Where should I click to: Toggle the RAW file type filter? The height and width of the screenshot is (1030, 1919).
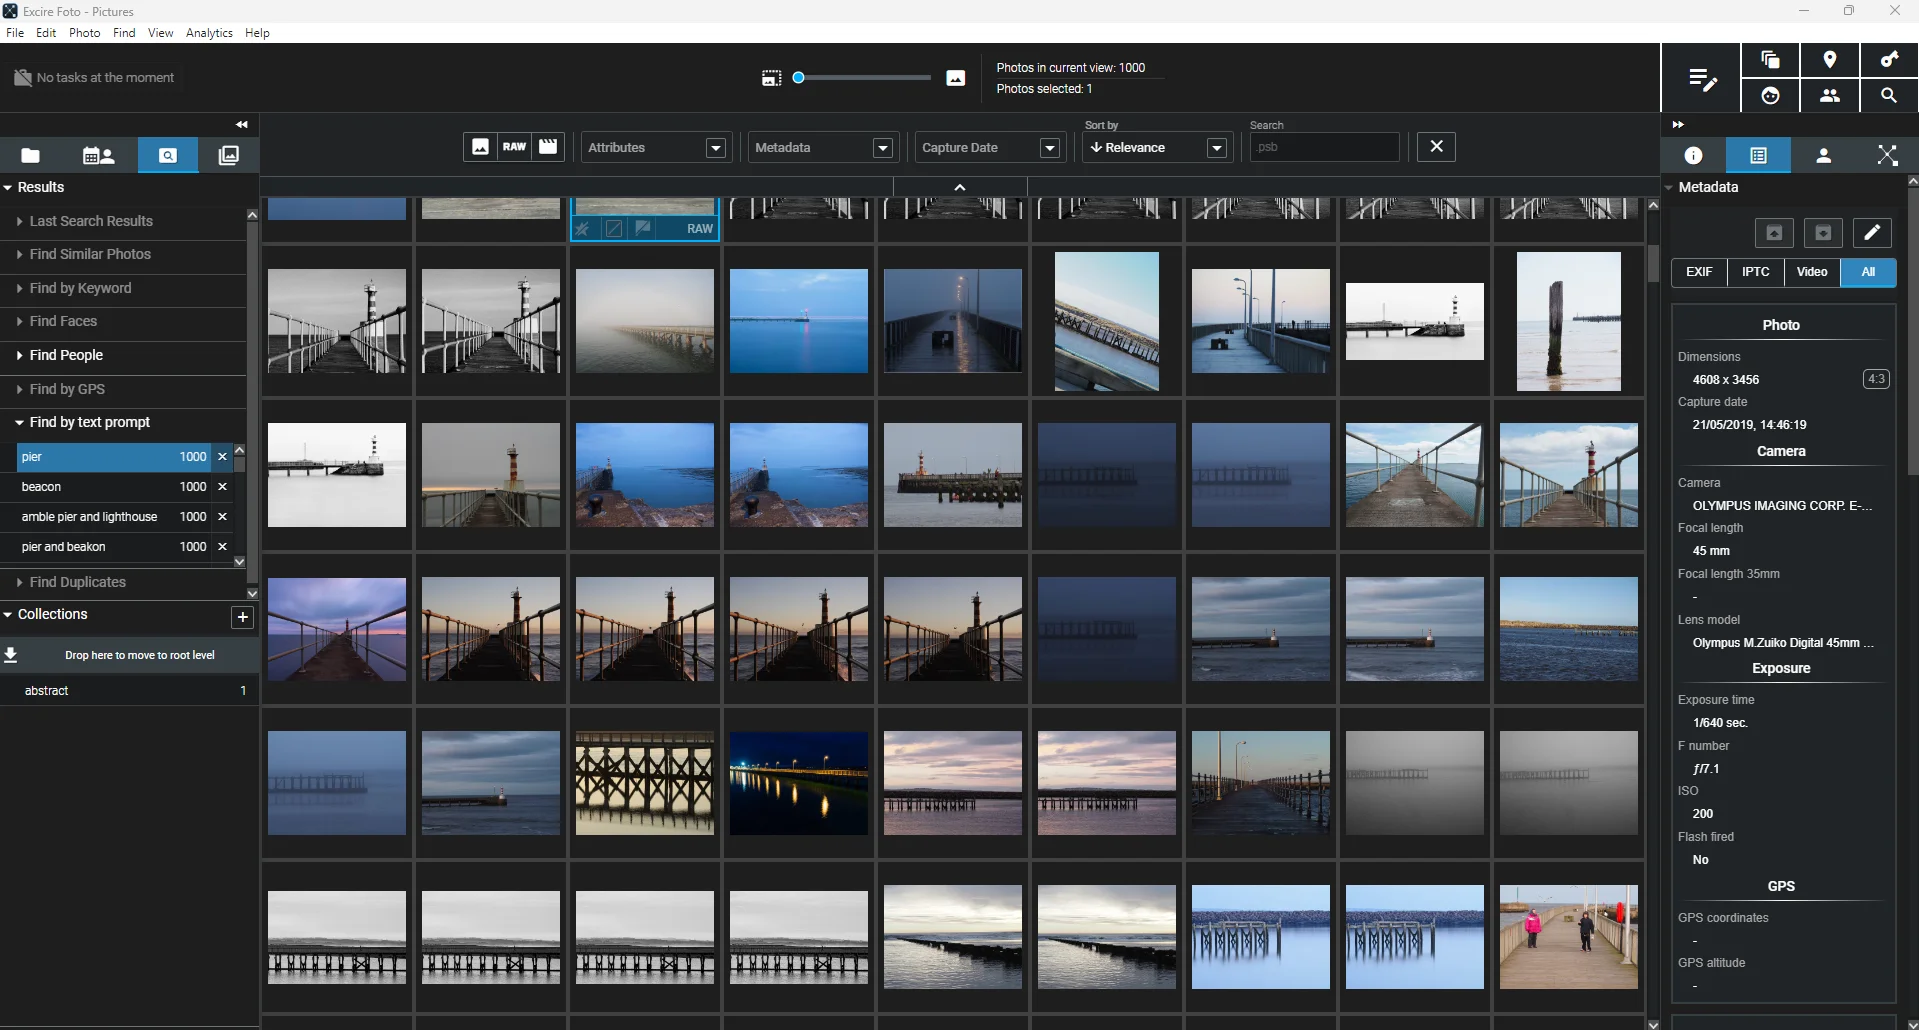coord(514,147)
